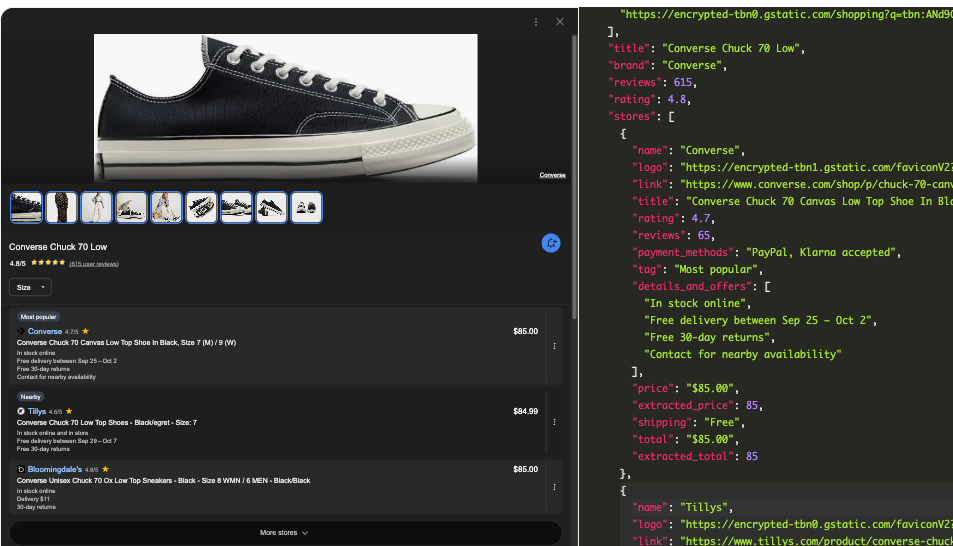
Task: Click the $84.99 price in Tillys row
Action: coord(525,411)
